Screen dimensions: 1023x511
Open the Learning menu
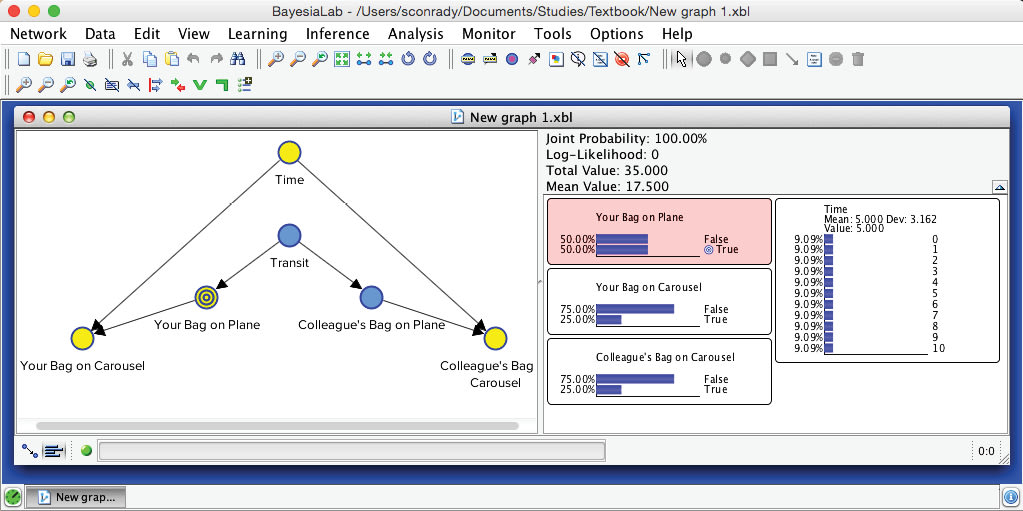(257, 34)
